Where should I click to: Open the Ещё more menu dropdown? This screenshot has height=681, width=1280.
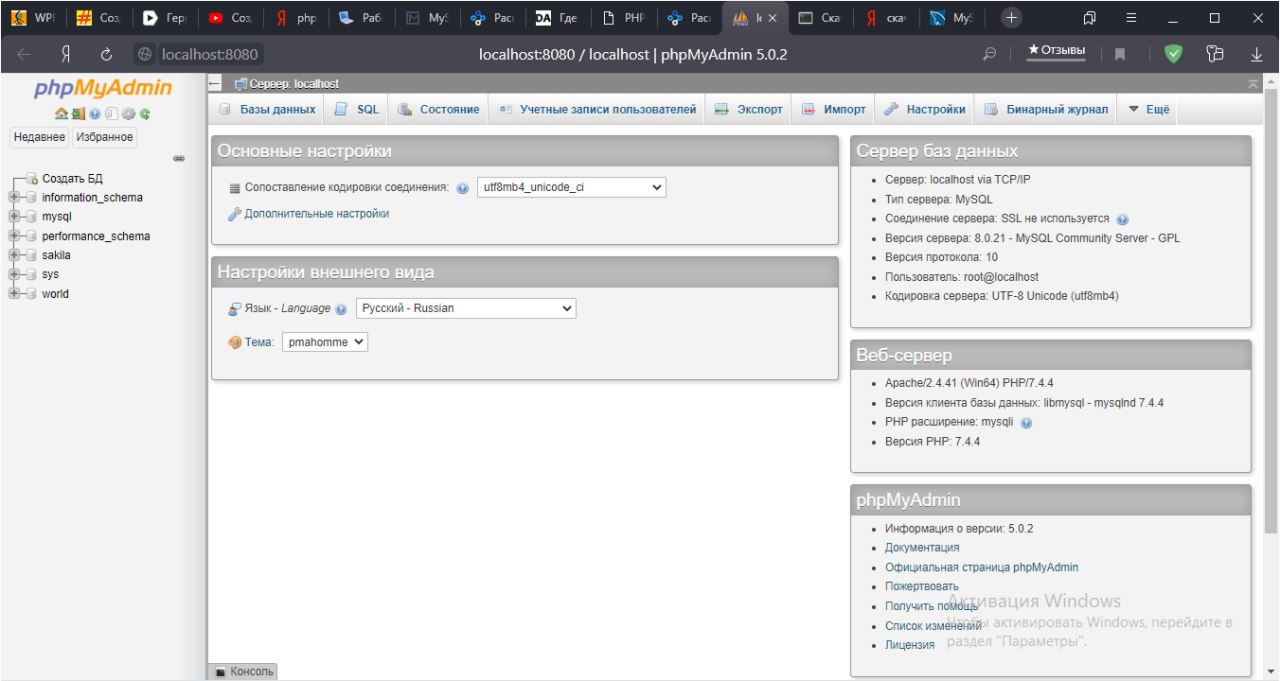tap(1148, 109)
